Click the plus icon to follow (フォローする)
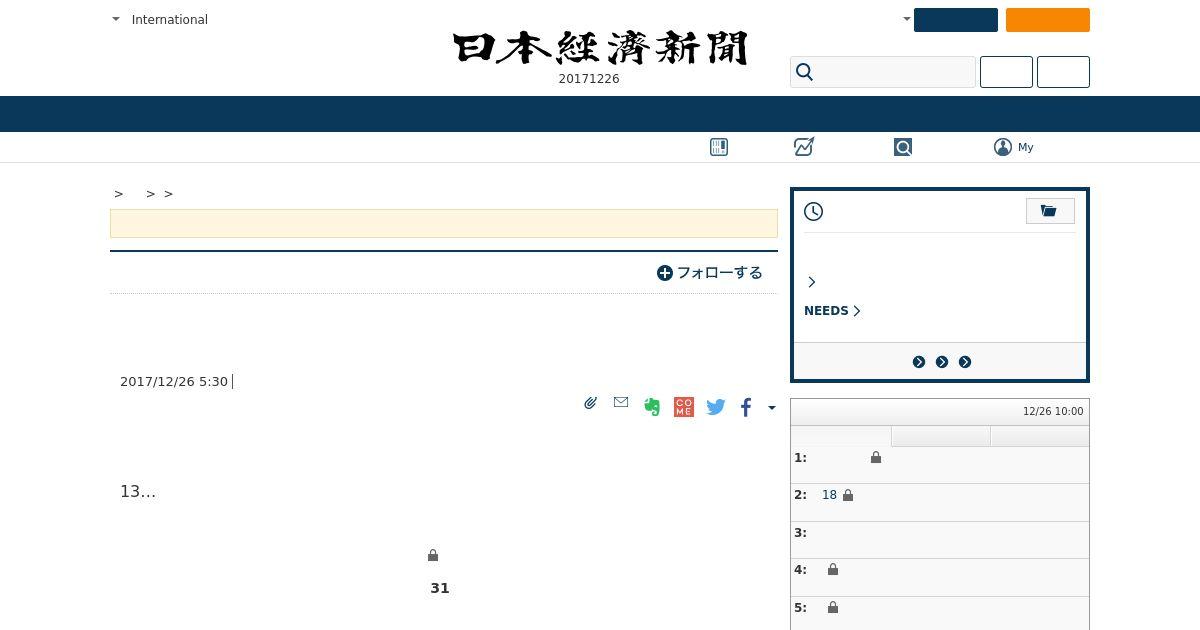 pos(665,273)
